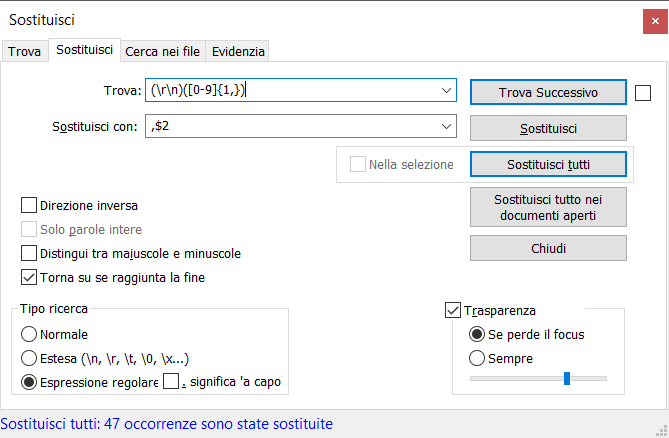
Task: Select the Evidenzia tab
Action: 239,50
